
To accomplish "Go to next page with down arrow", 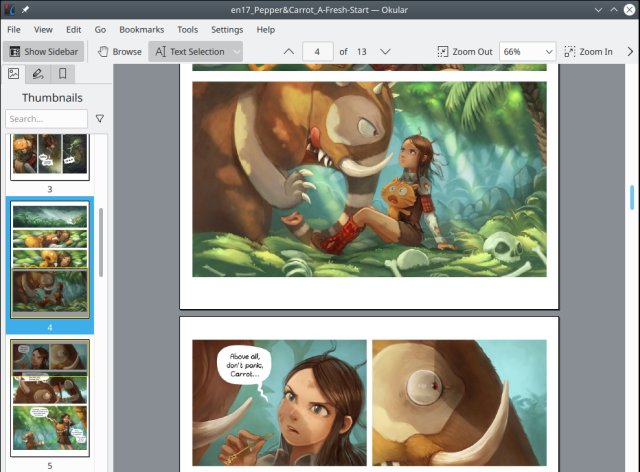I will [x=385, y=52].
